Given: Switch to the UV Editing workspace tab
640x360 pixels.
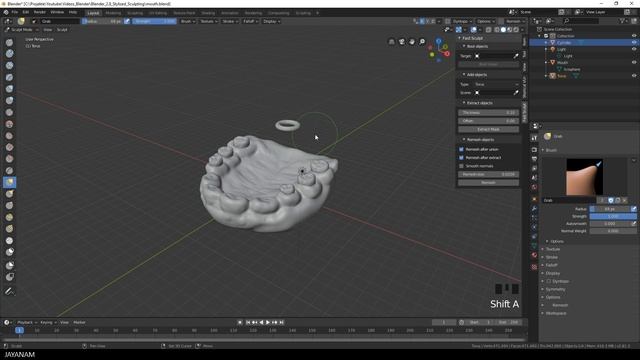Looking at the screenshot, I should pos(158,13).
